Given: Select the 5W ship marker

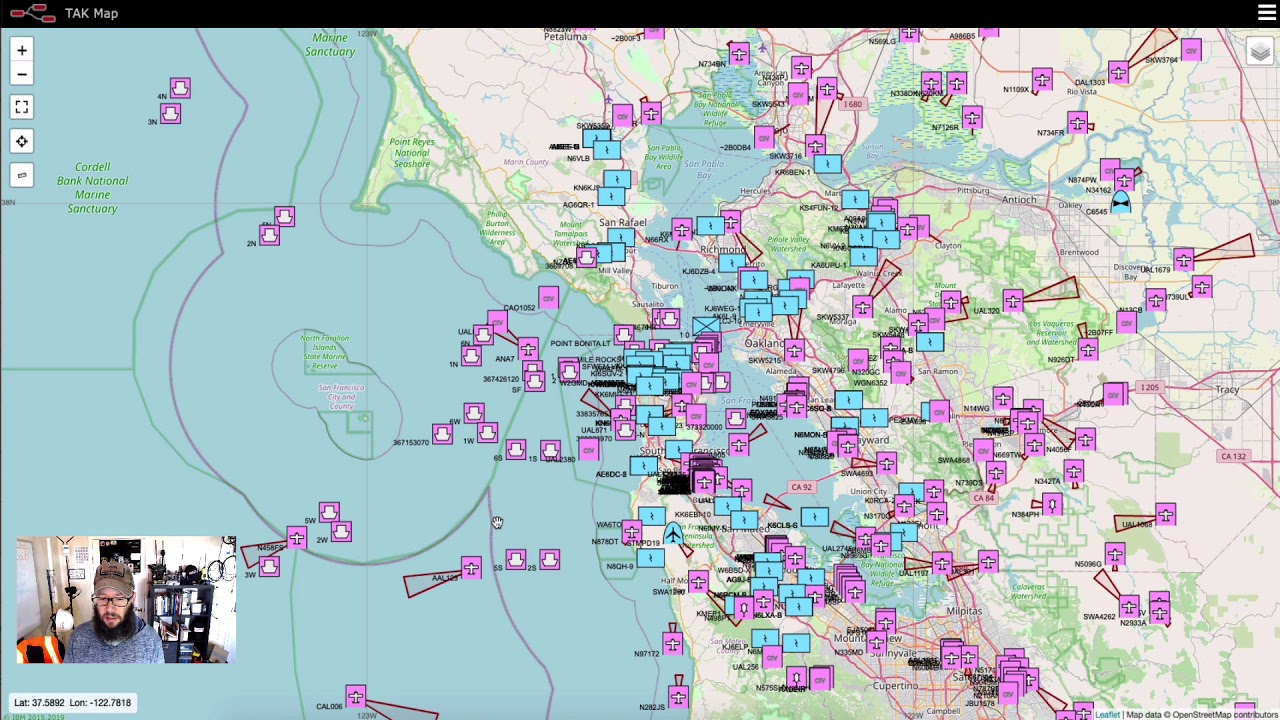Looking at the screenshot, I should pyautogui.click(x=329, y=513).
